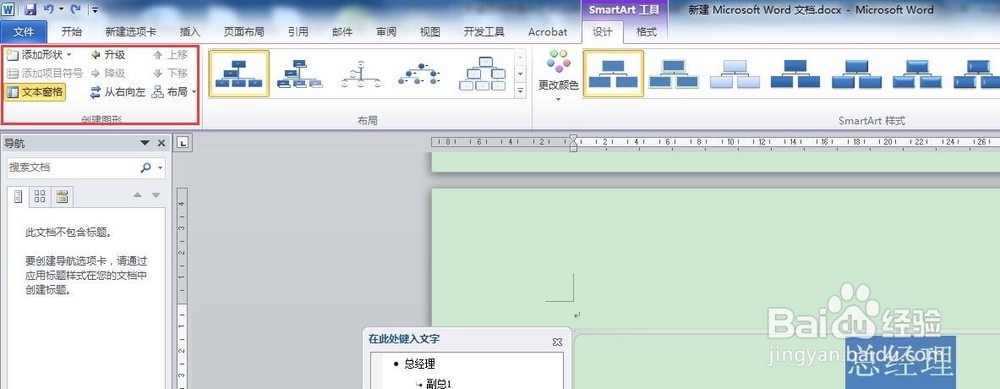Image resolution: width=1000 pixels, height=389 pixels.
Task: Apply the third pale SmartArt style
Action: tap(735, 73)
